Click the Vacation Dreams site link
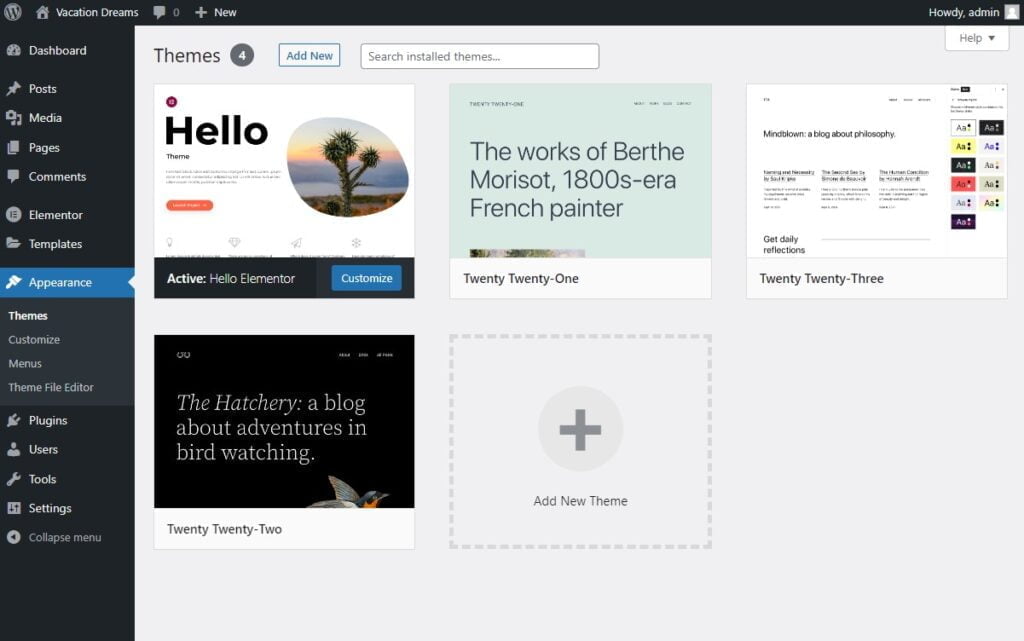Screen dimensions: 1024x641 (x=97, y=12)
